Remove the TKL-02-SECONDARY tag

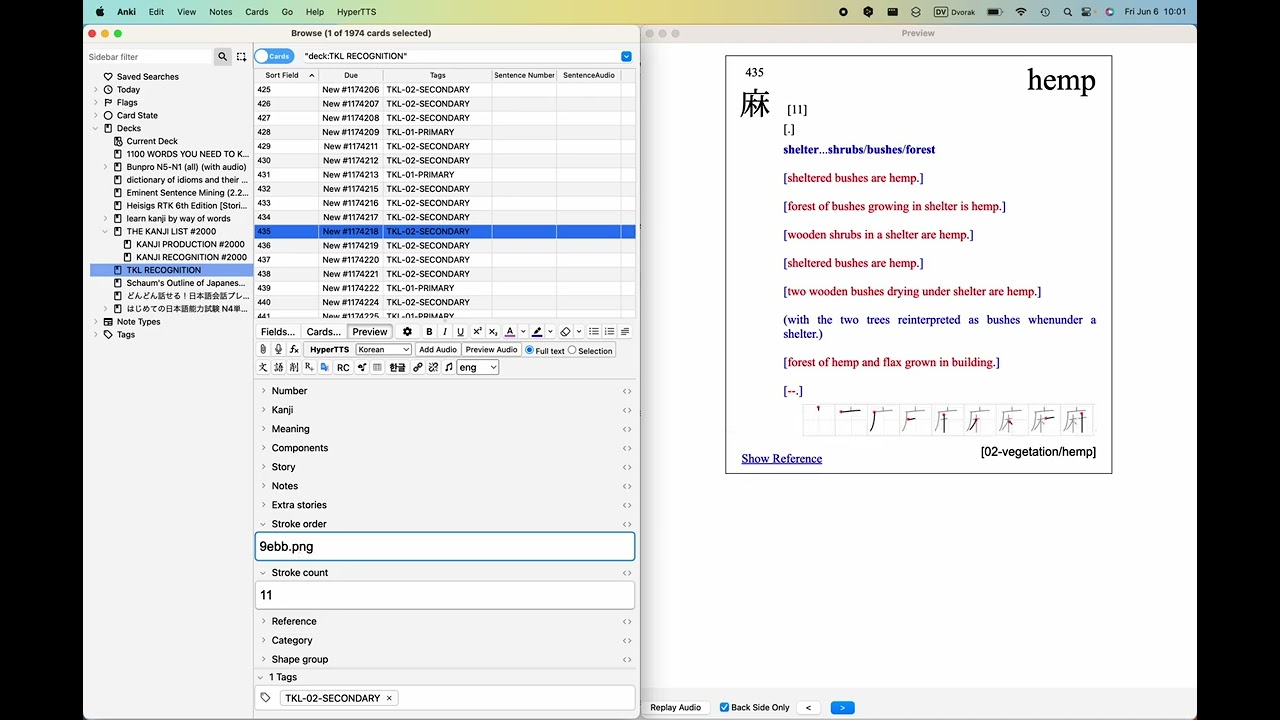click(389, 698)
